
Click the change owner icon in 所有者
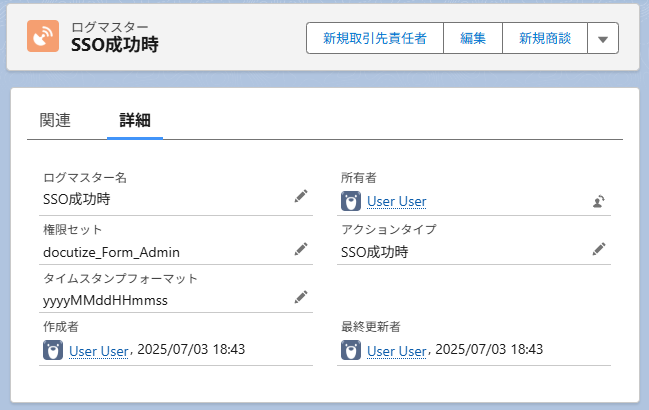click(599, 201)
